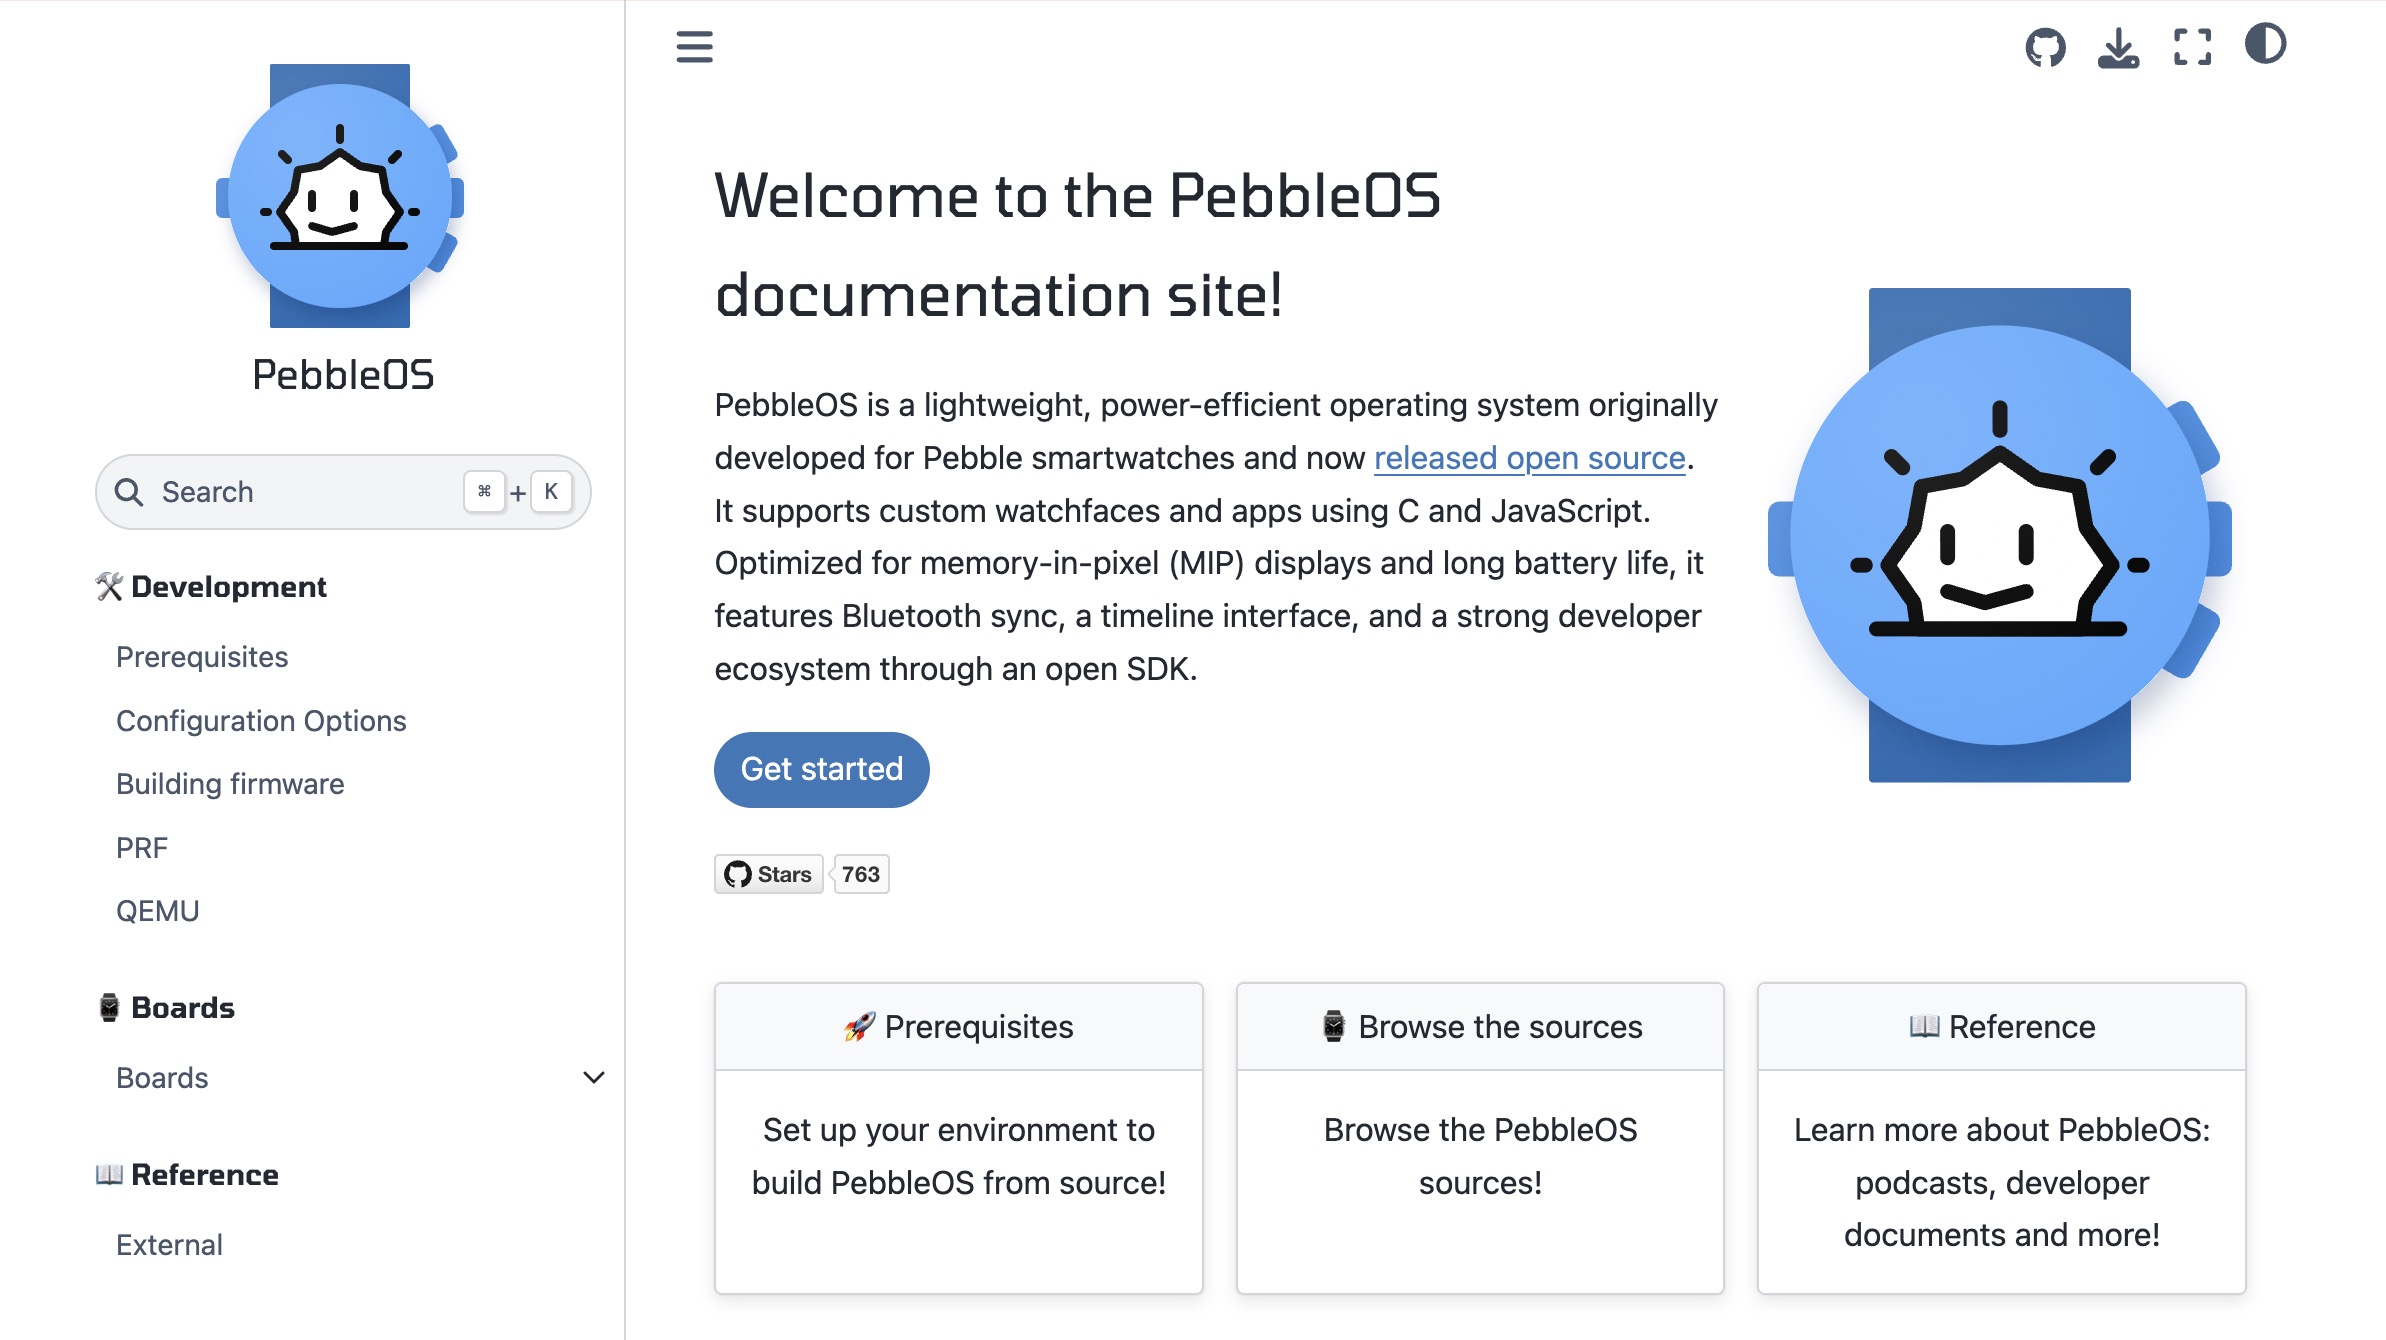Open Prerequisites in the sidebar

tap(202, 657)
